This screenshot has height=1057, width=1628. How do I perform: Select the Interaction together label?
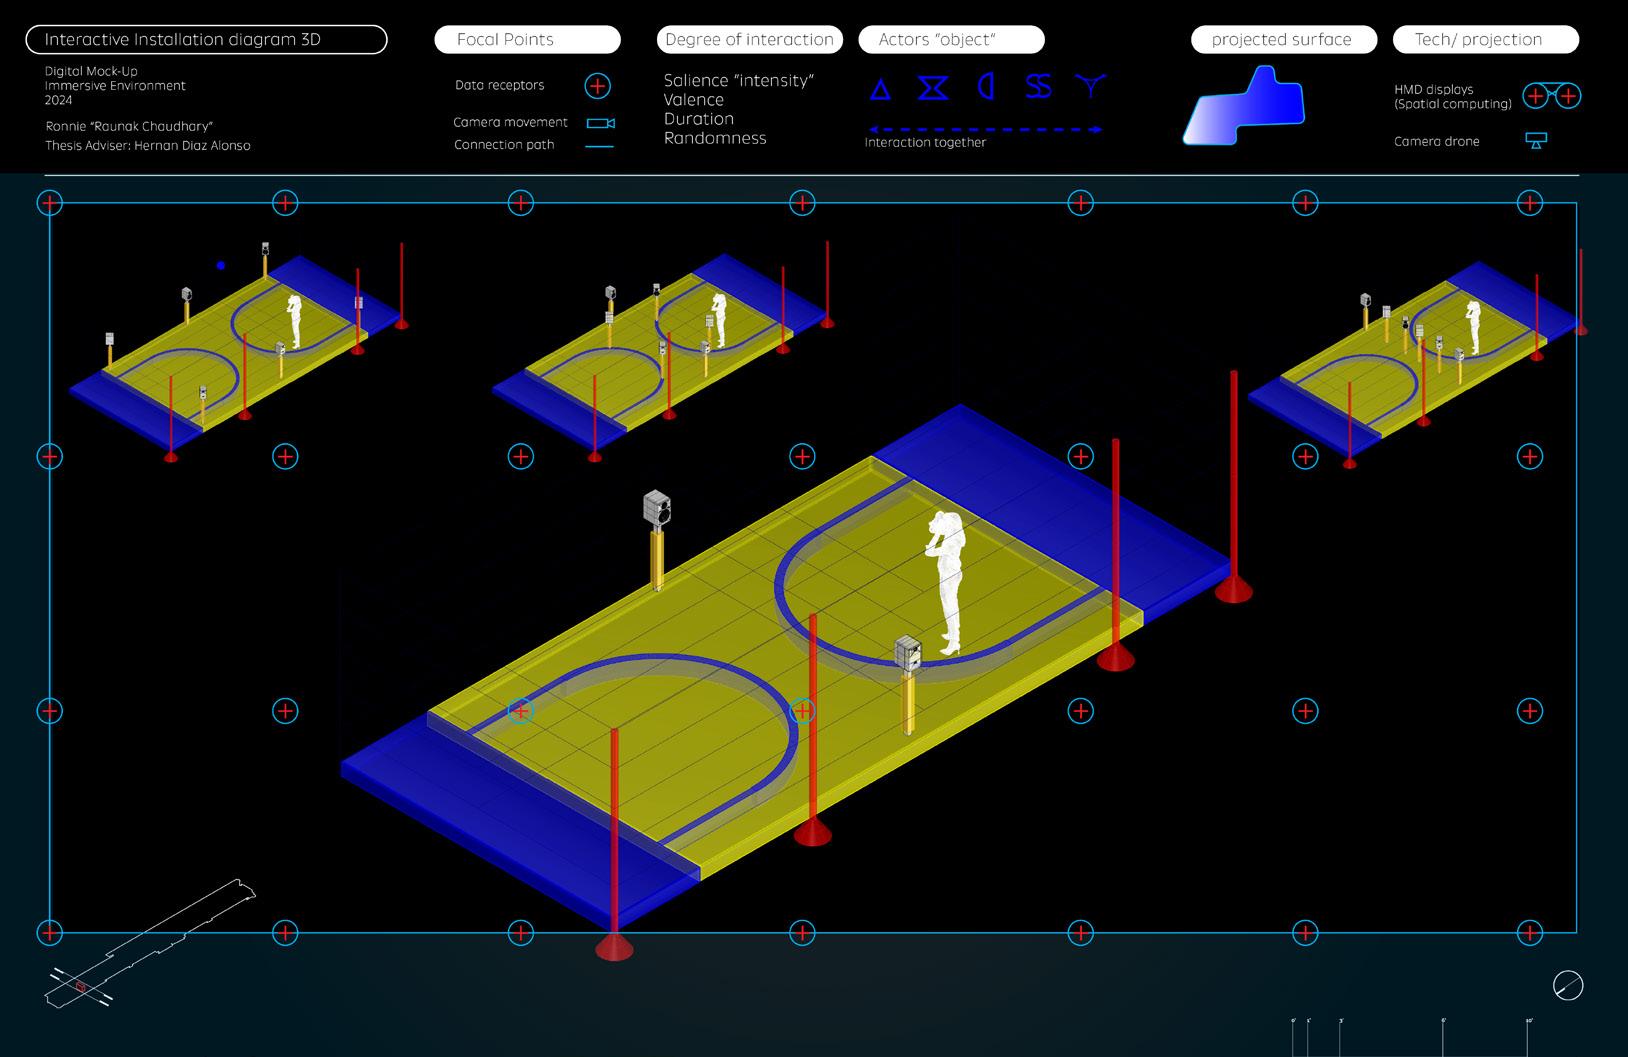point(925,143)
